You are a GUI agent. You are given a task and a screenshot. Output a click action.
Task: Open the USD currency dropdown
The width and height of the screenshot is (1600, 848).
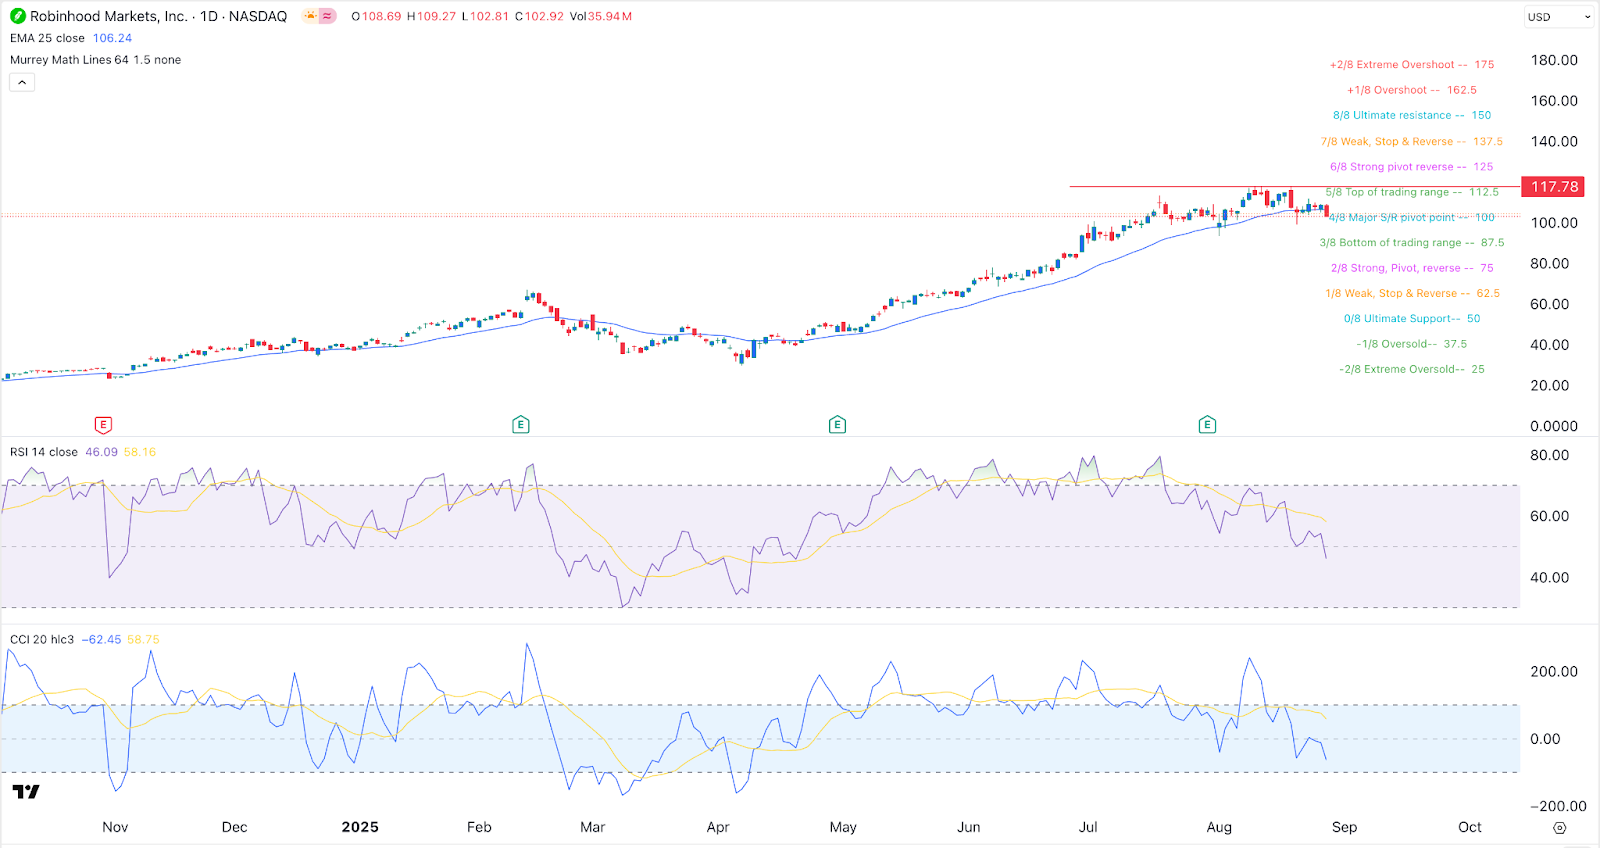pos(1558,17)
